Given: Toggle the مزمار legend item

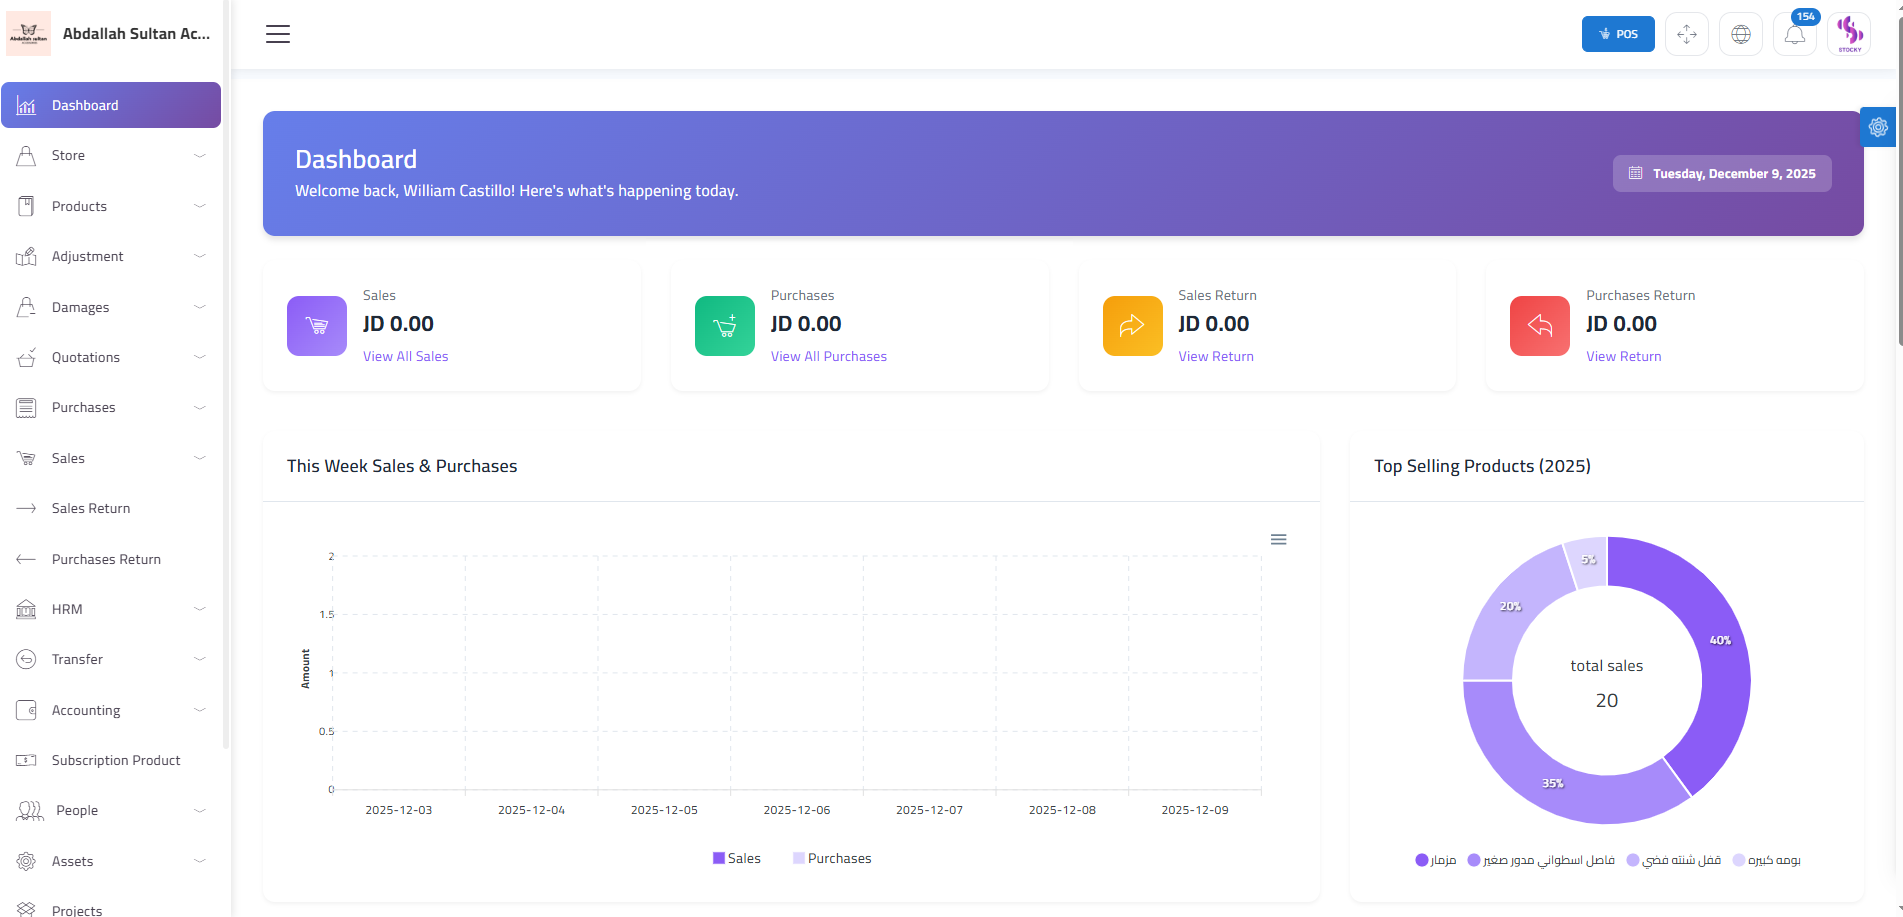Looking at the screenshot, I should pyautogui.click(x=1436, y=860).
